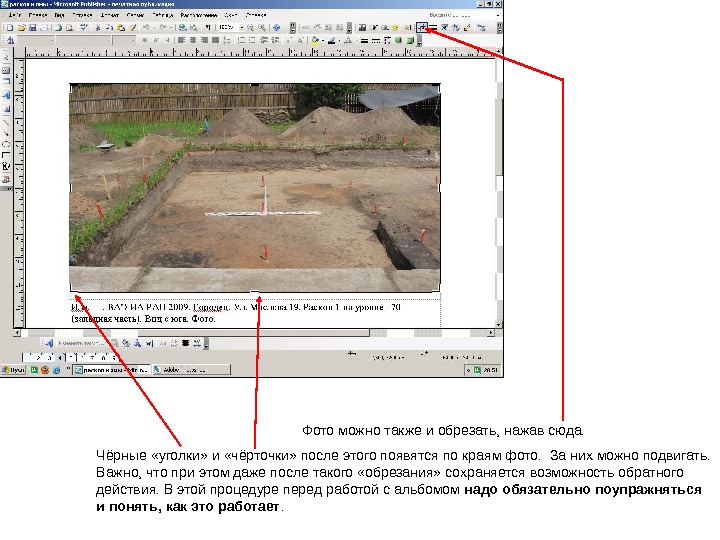Select the archaeological excavation photo

pyautogui.click(x=255, y=187)
